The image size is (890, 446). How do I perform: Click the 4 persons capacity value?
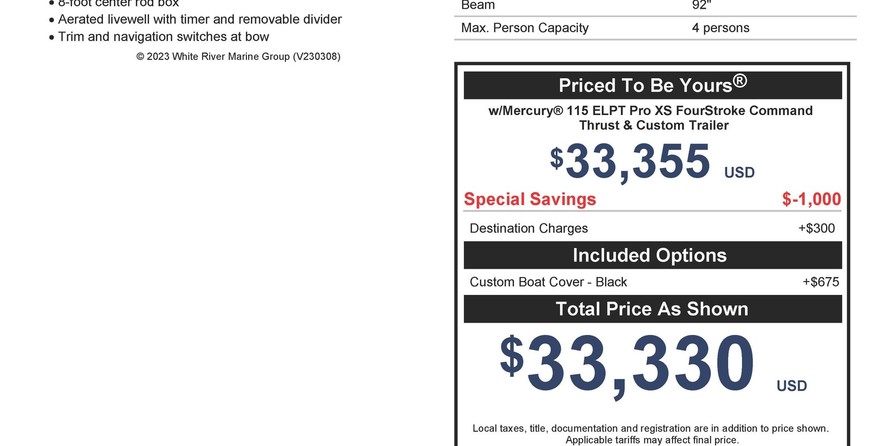(720, 28)
